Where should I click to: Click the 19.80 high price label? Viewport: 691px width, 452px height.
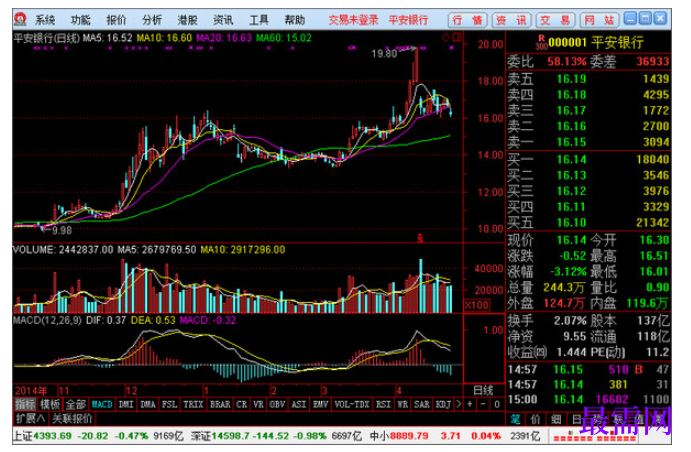pyautogui.click(x=384, y=54)
